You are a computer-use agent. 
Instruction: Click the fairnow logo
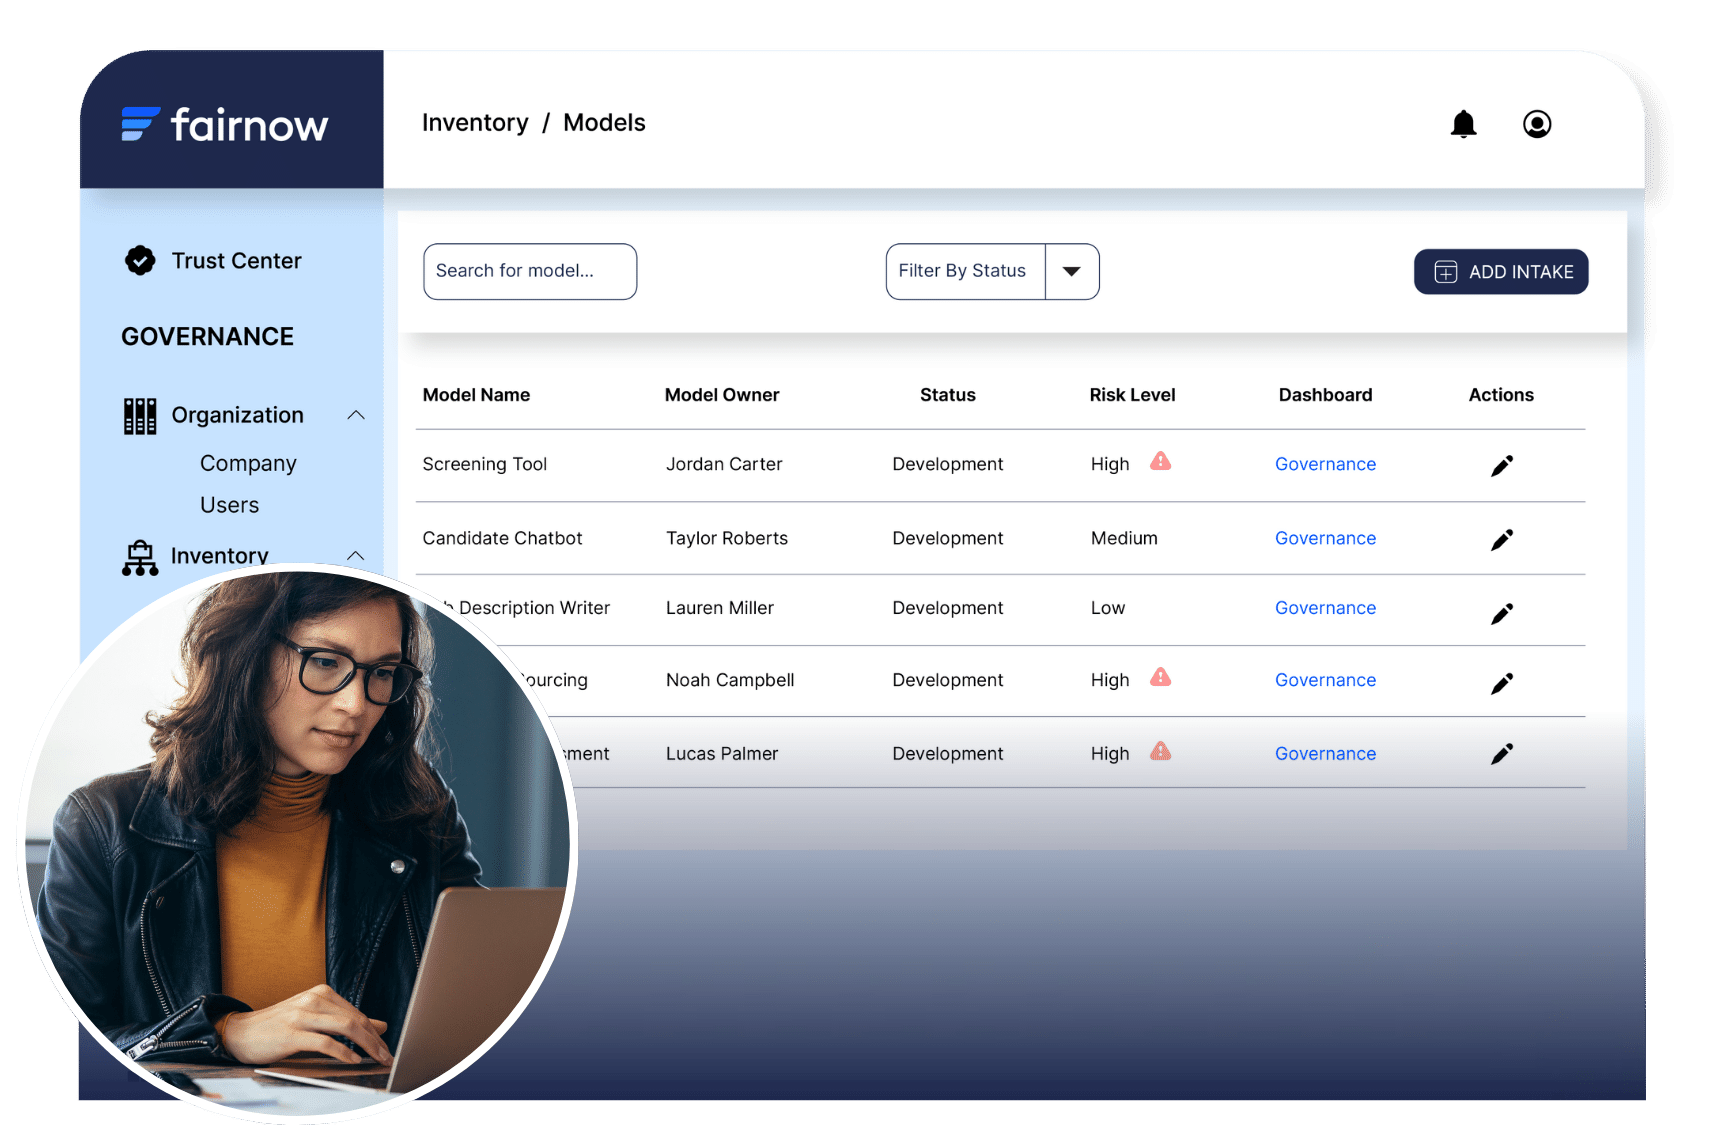click(x=225, y=124)
